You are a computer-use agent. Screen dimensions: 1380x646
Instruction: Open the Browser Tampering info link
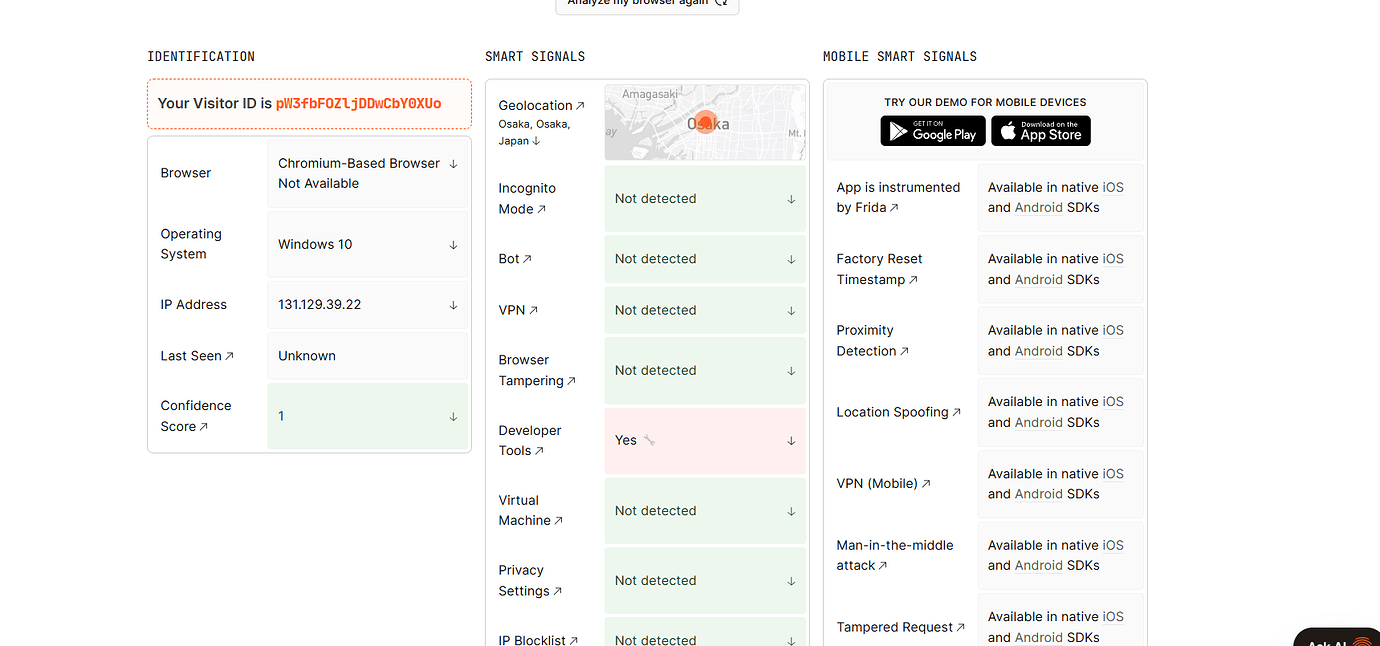point(537,370)
